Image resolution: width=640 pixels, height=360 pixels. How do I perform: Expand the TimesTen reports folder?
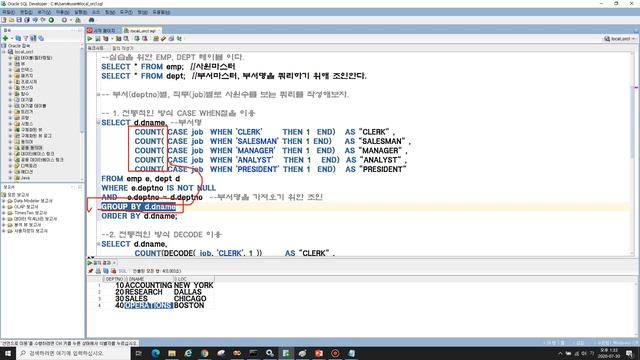4,213
